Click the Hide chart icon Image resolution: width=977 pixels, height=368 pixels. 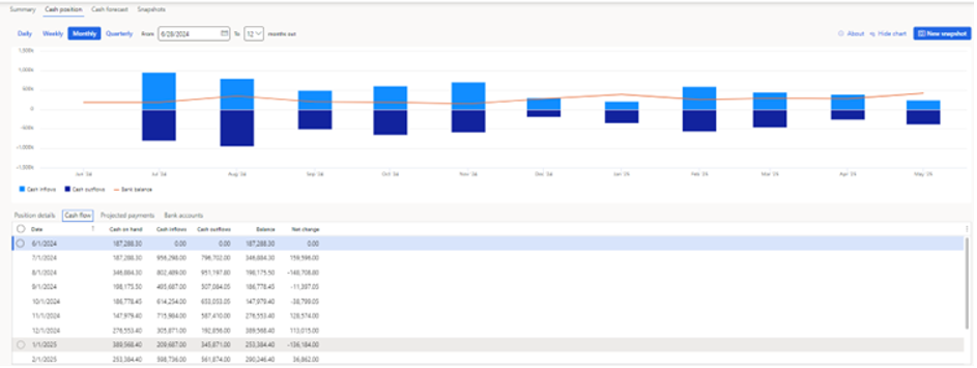tap(872, 34)
